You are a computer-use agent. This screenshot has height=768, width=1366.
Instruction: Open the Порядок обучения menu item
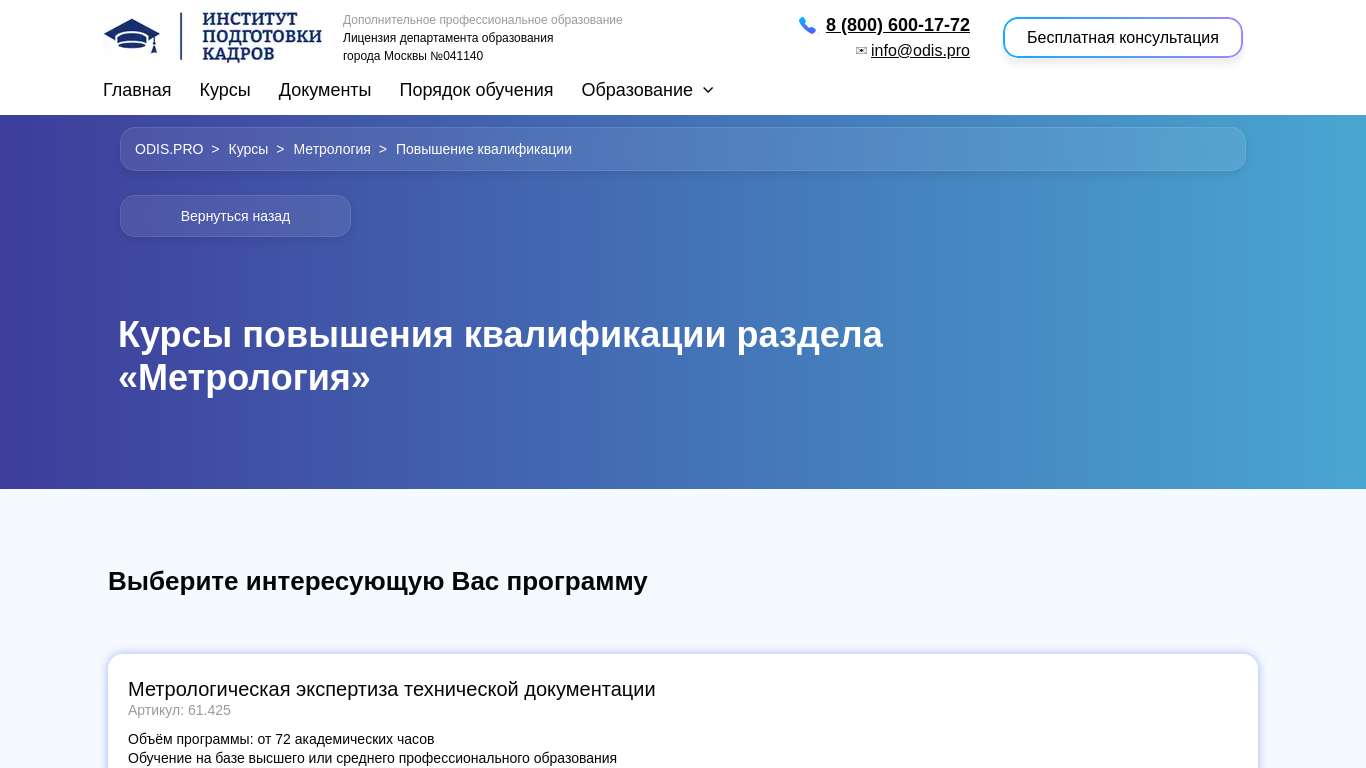(x=476, y=90)
